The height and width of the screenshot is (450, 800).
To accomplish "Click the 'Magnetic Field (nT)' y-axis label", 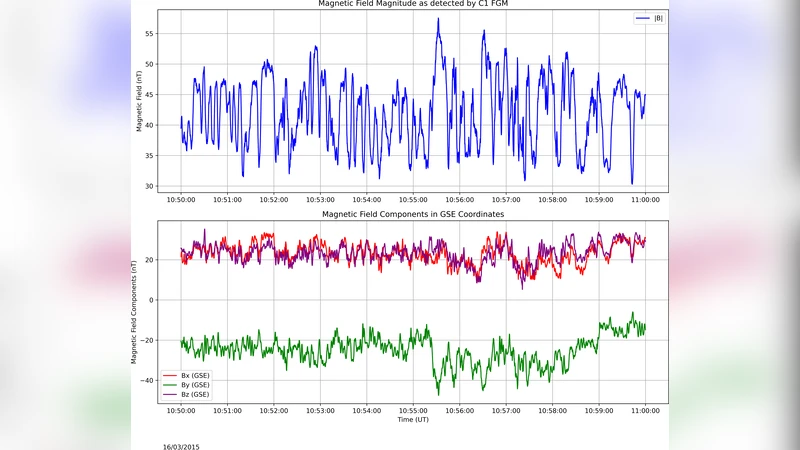I will [x=140, y=100].
